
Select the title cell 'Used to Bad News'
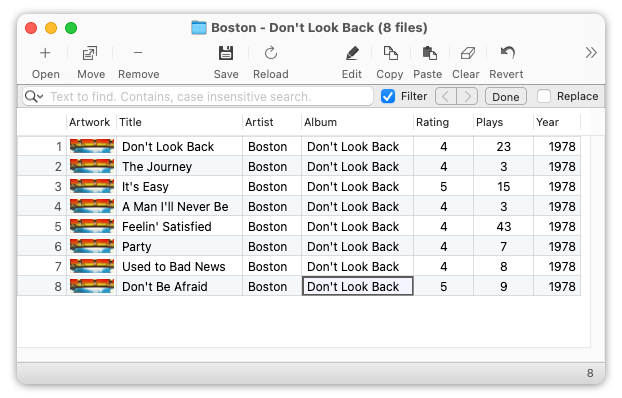(x=180, y=267)
